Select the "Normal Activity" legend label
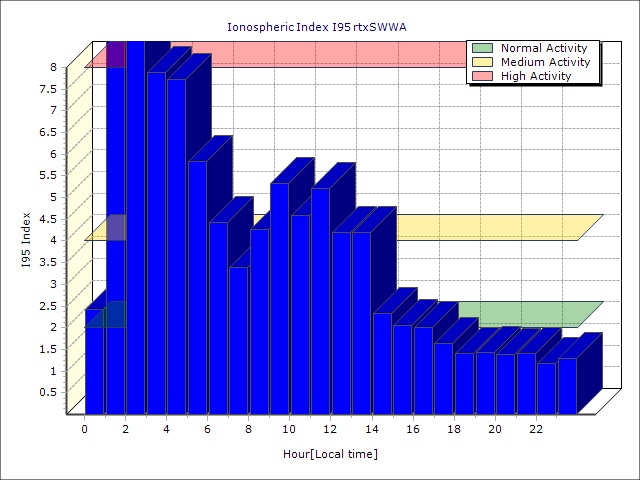 (544, 48)
